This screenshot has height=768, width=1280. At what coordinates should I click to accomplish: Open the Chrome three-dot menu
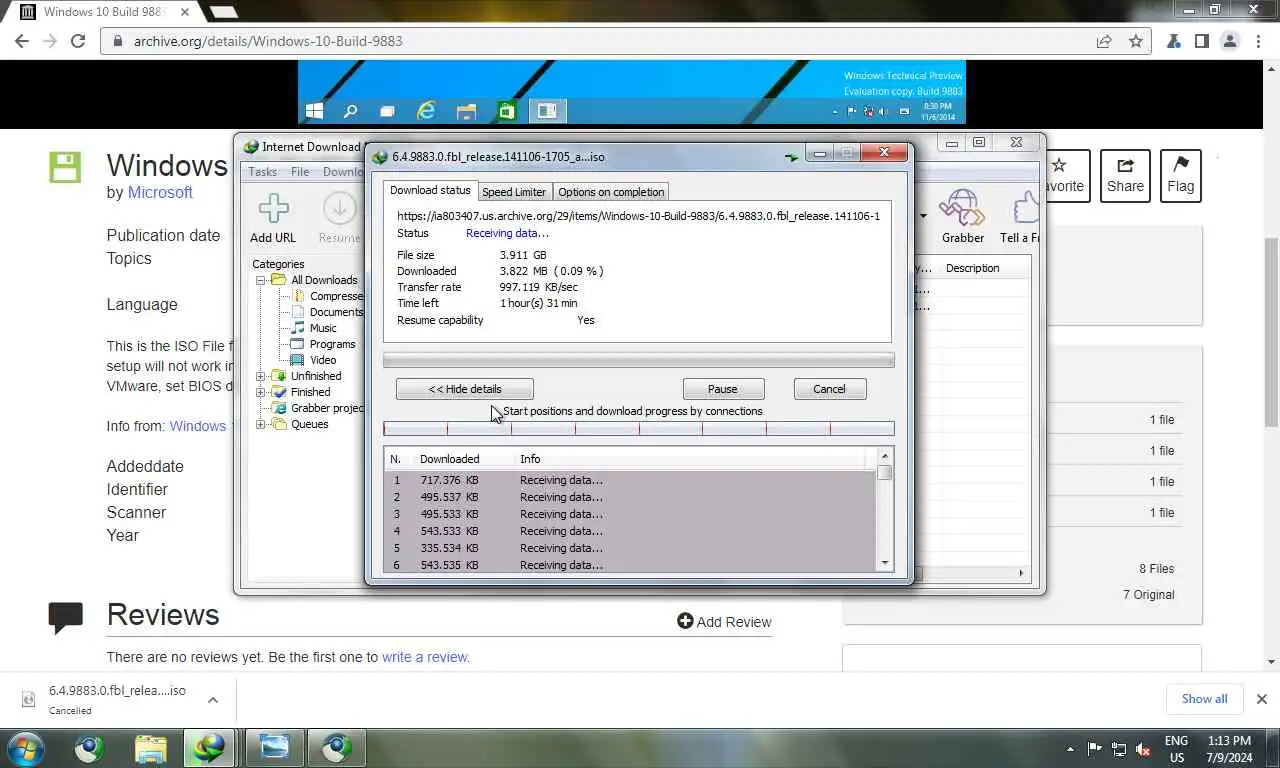click(x=1258, y=41)
